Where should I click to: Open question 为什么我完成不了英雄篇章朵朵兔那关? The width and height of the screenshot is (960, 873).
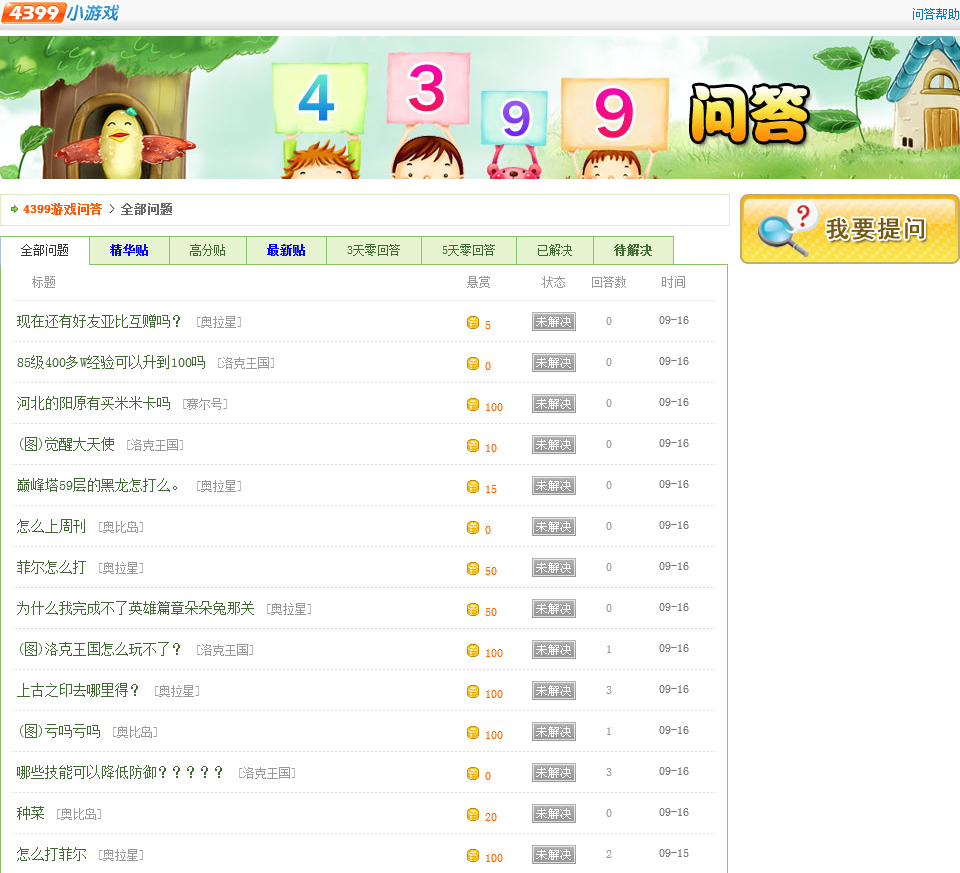point(135,609)
